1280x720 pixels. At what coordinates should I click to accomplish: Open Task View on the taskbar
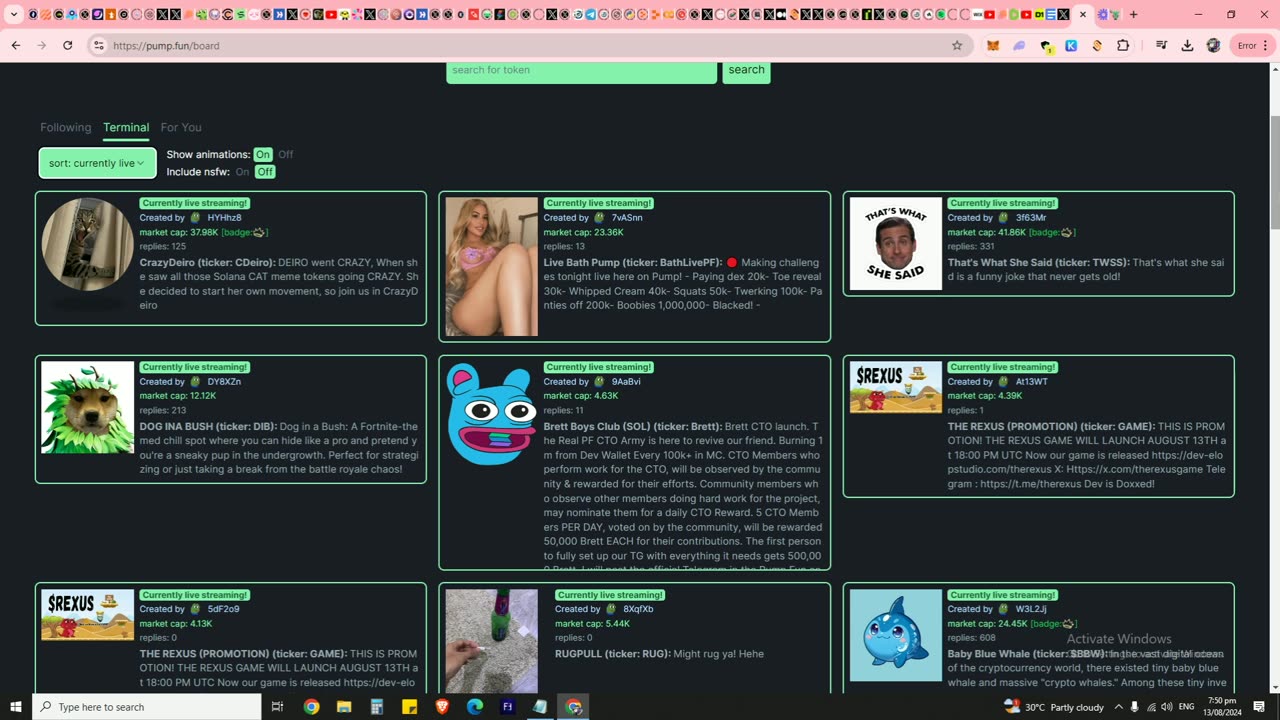click(277, 707)
